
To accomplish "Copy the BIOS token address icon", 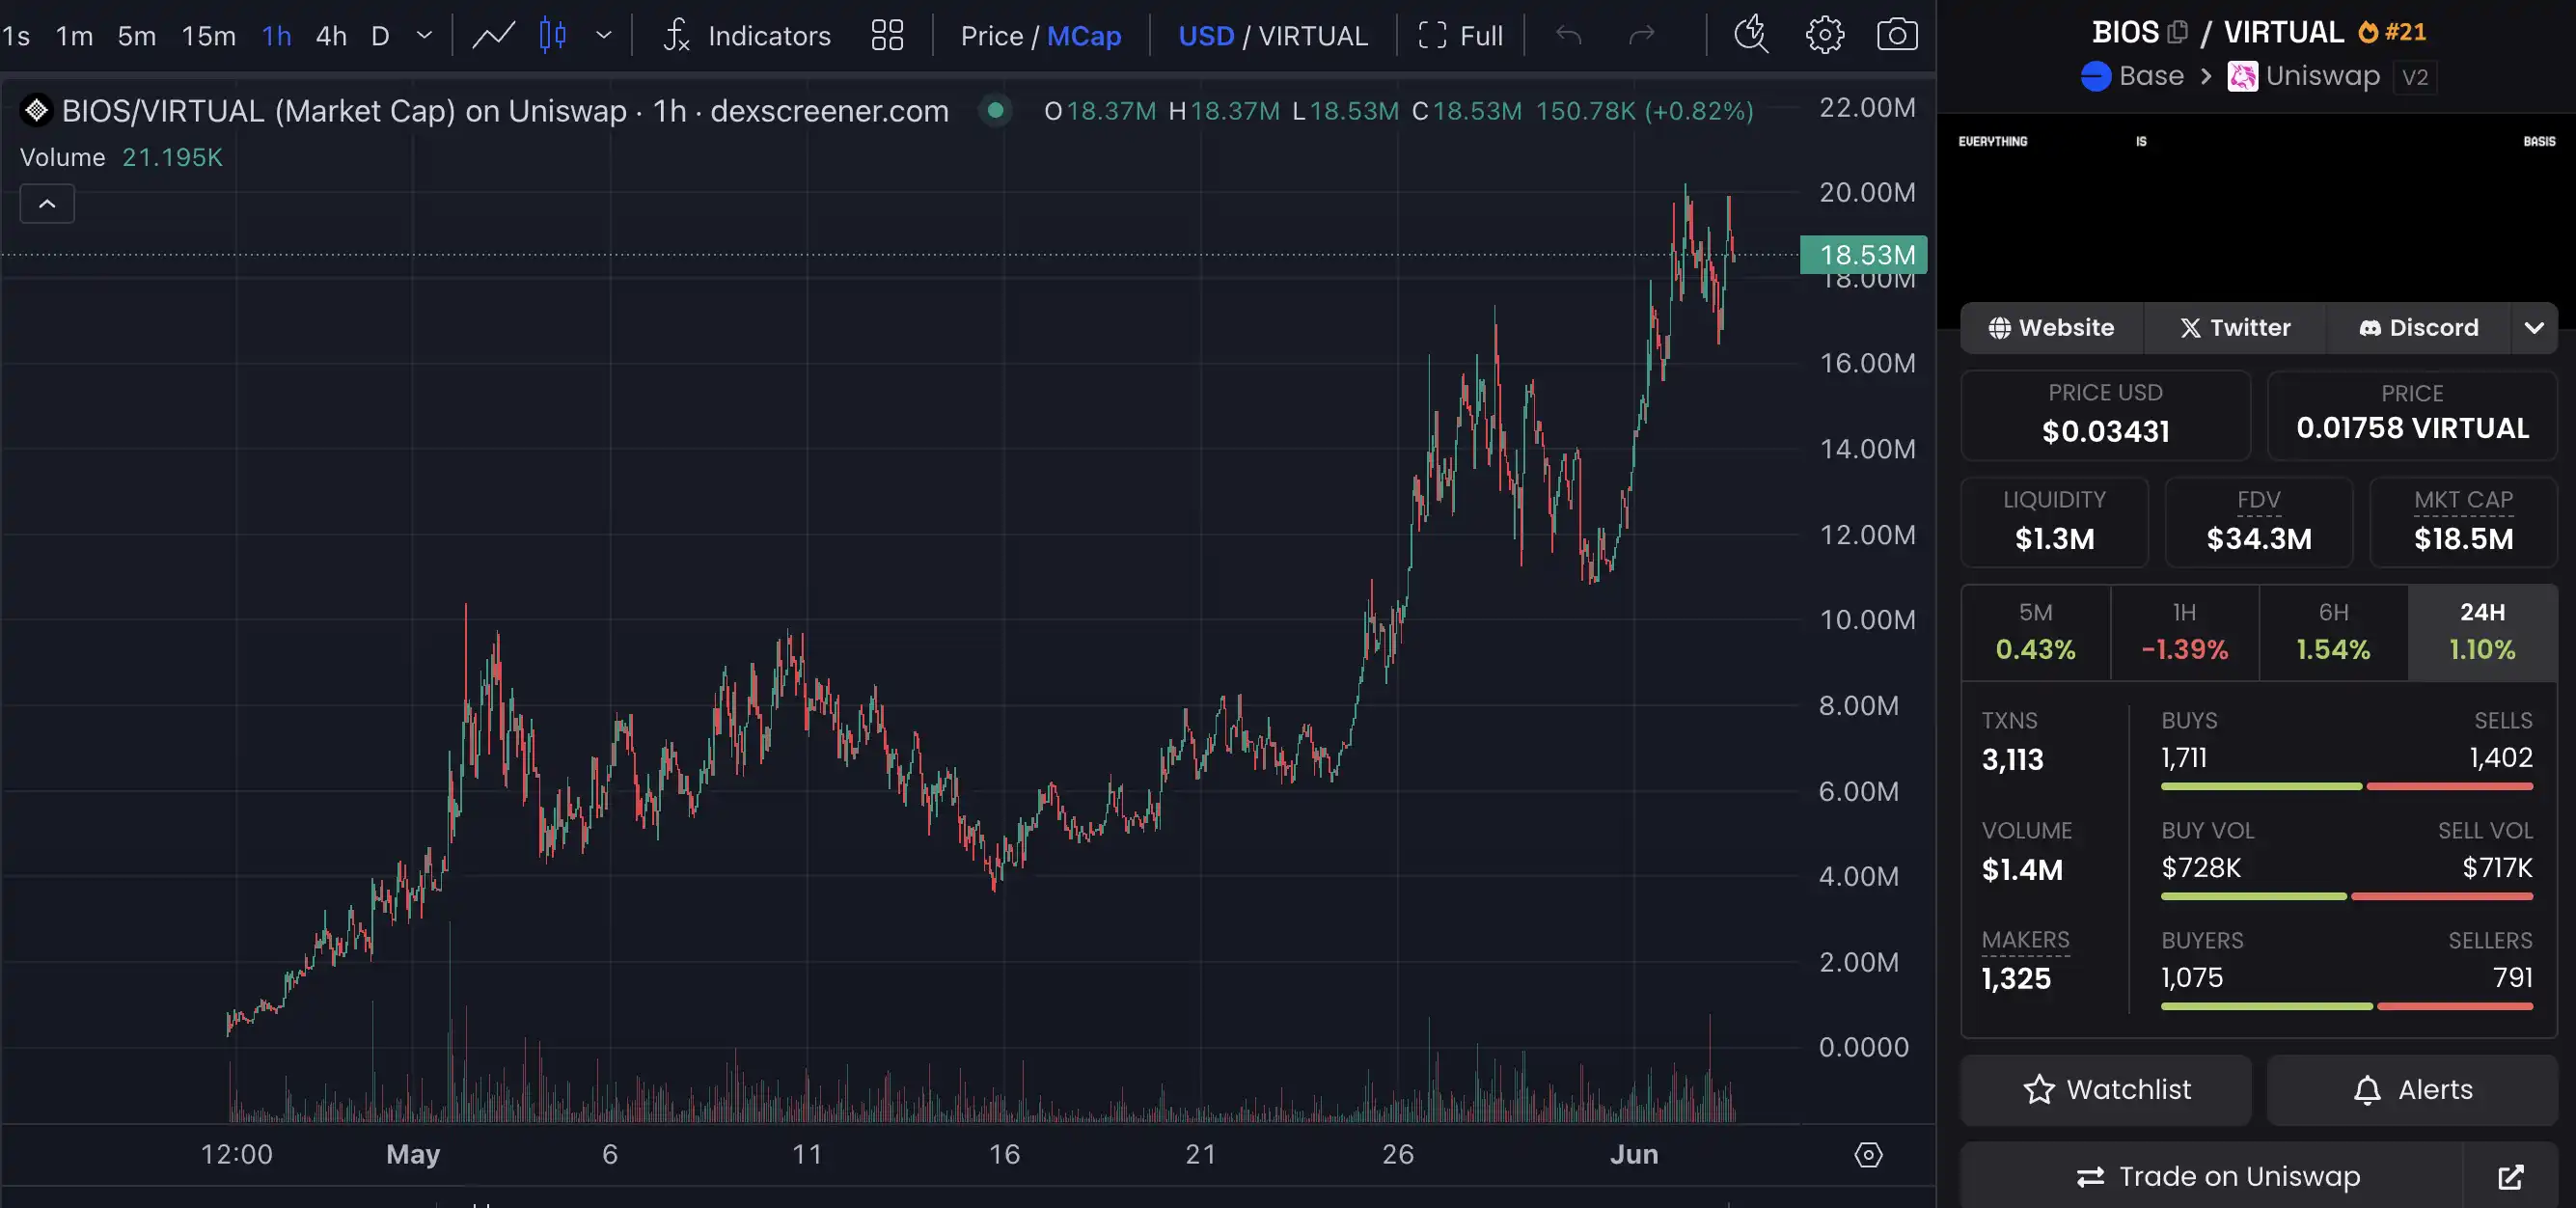I will (2177, 32).
